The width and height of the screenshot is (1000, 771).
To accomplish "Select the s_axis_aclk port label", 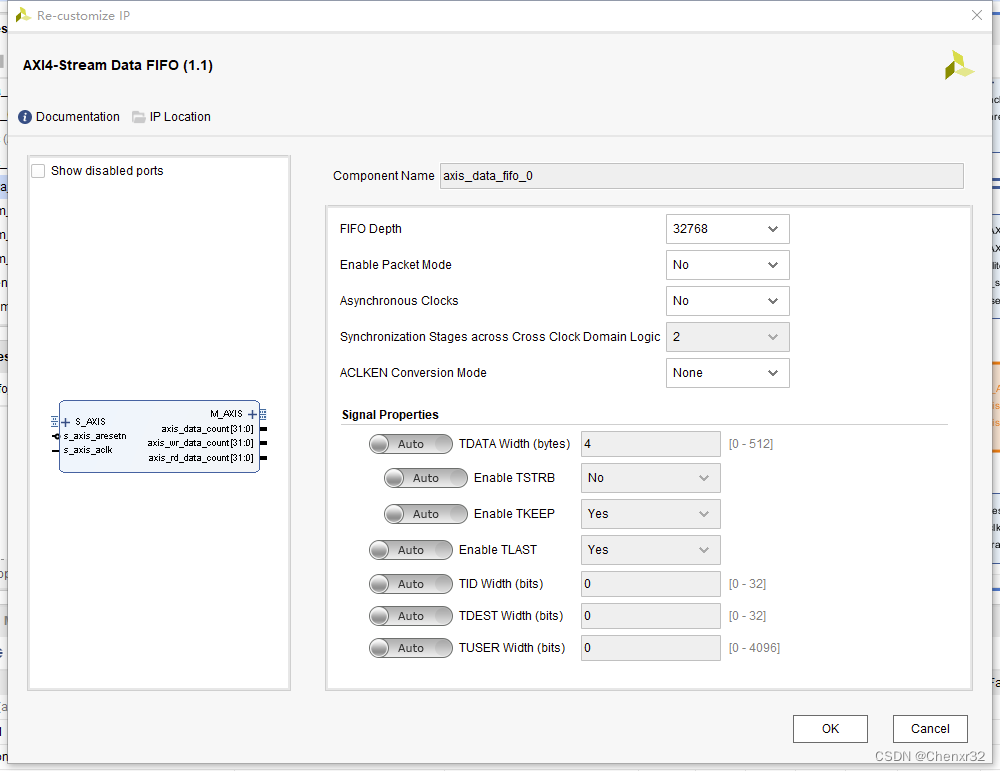I will tap(88, 450).
